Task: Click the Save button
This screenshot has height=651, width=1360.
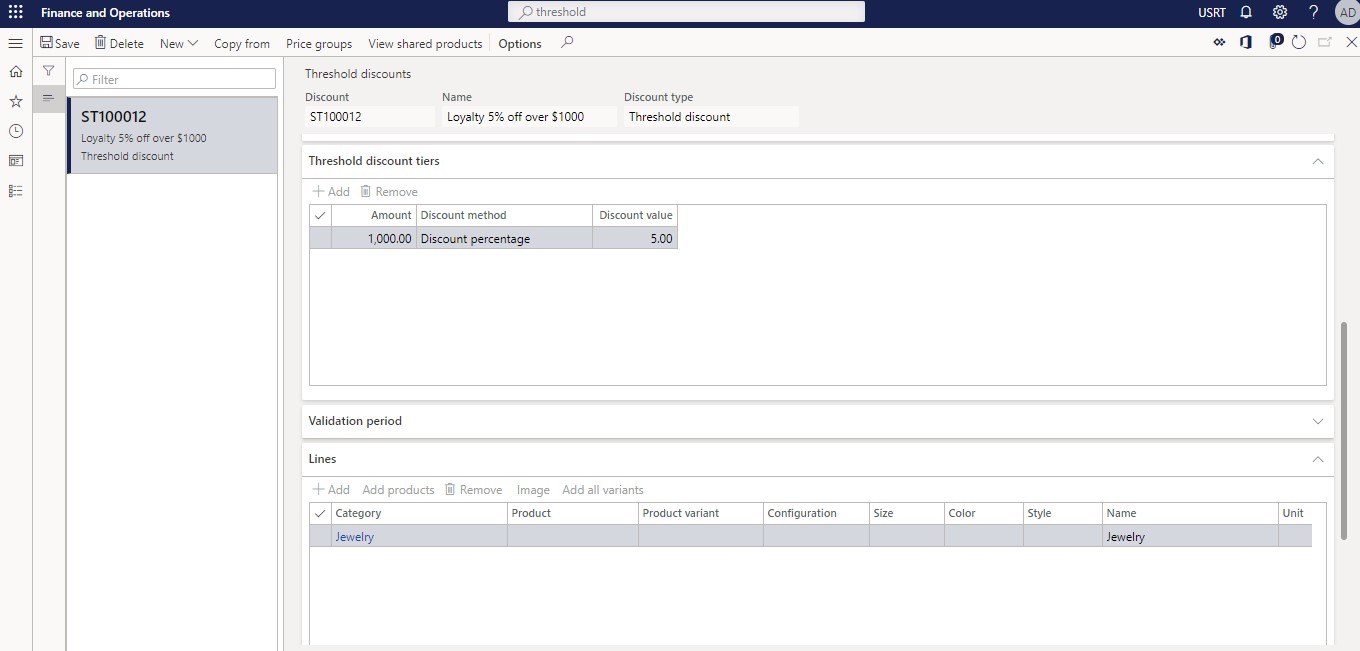Action: [60, 43]
